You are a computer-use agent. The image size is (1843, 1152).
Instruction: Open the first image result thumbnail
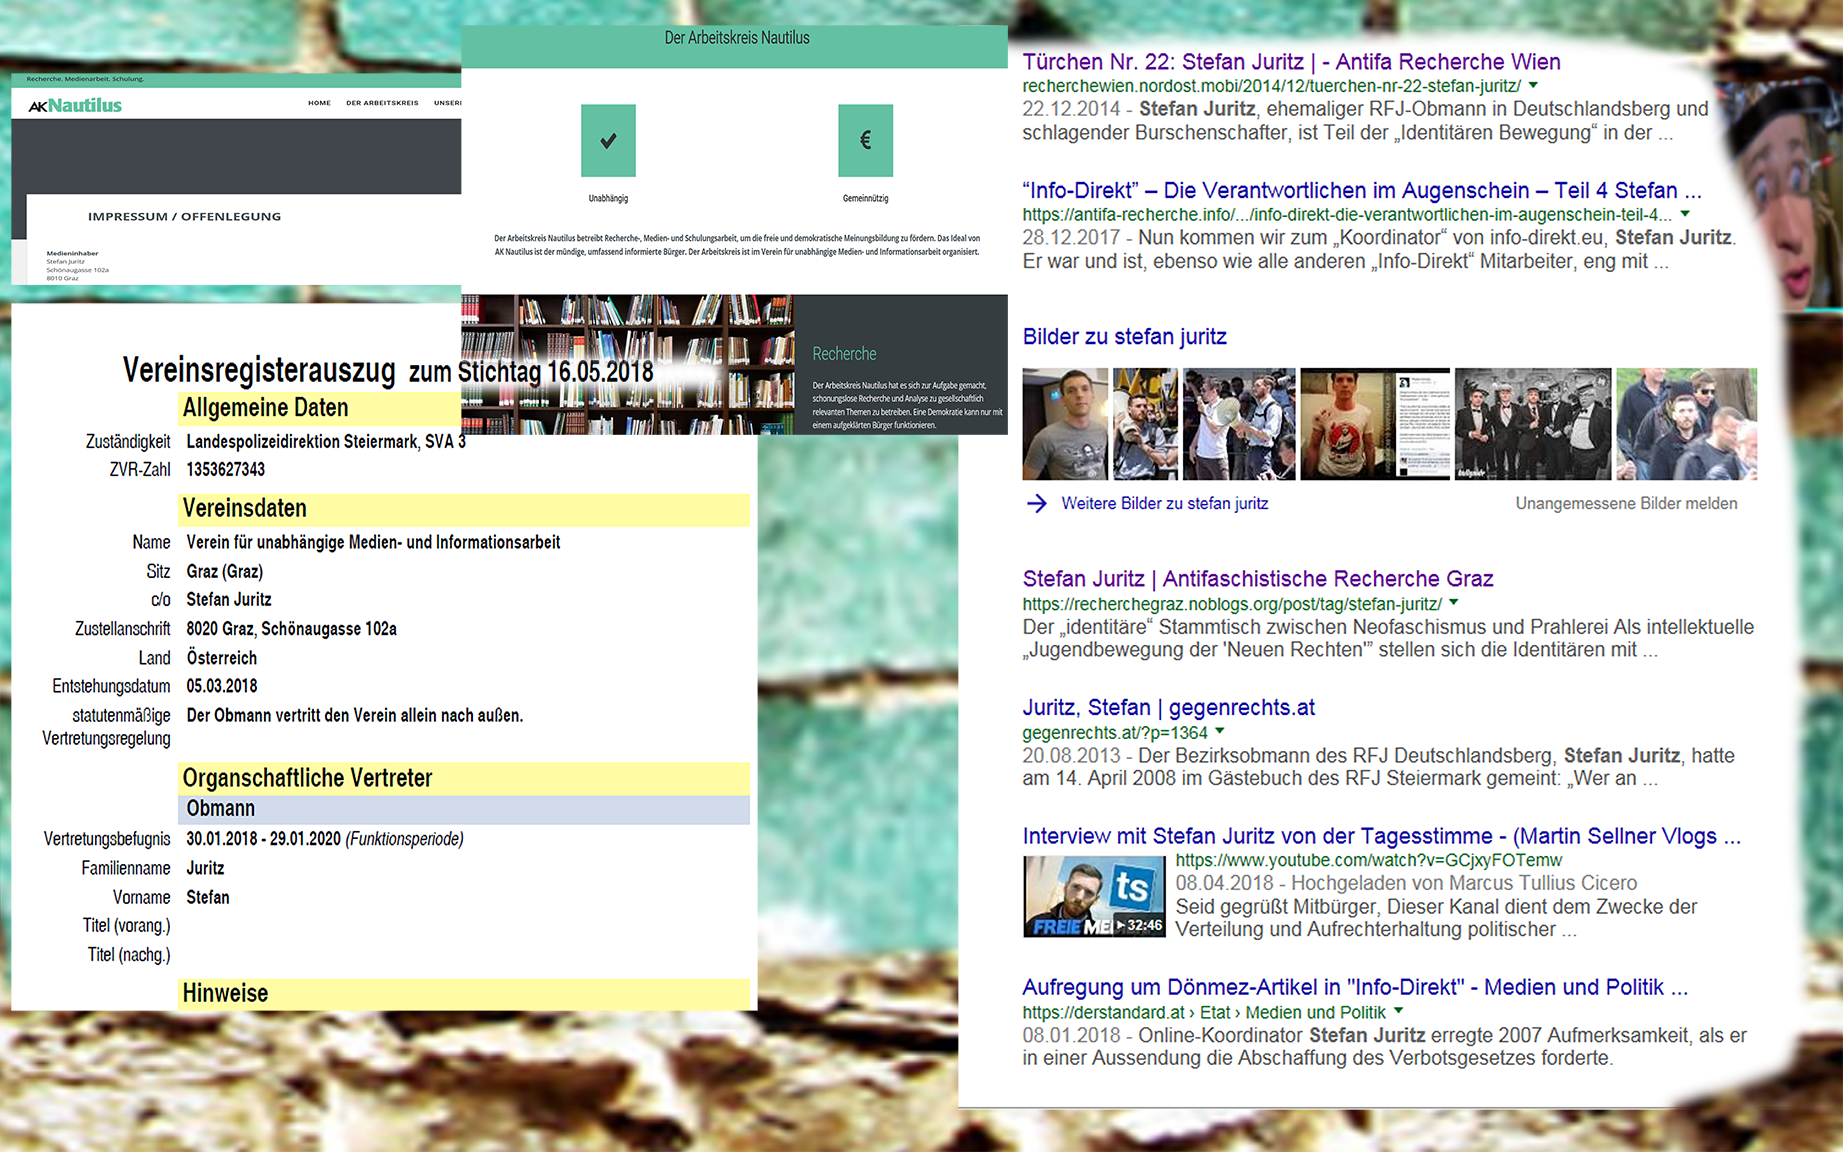pyautogui.click(x=1065, y=424)
